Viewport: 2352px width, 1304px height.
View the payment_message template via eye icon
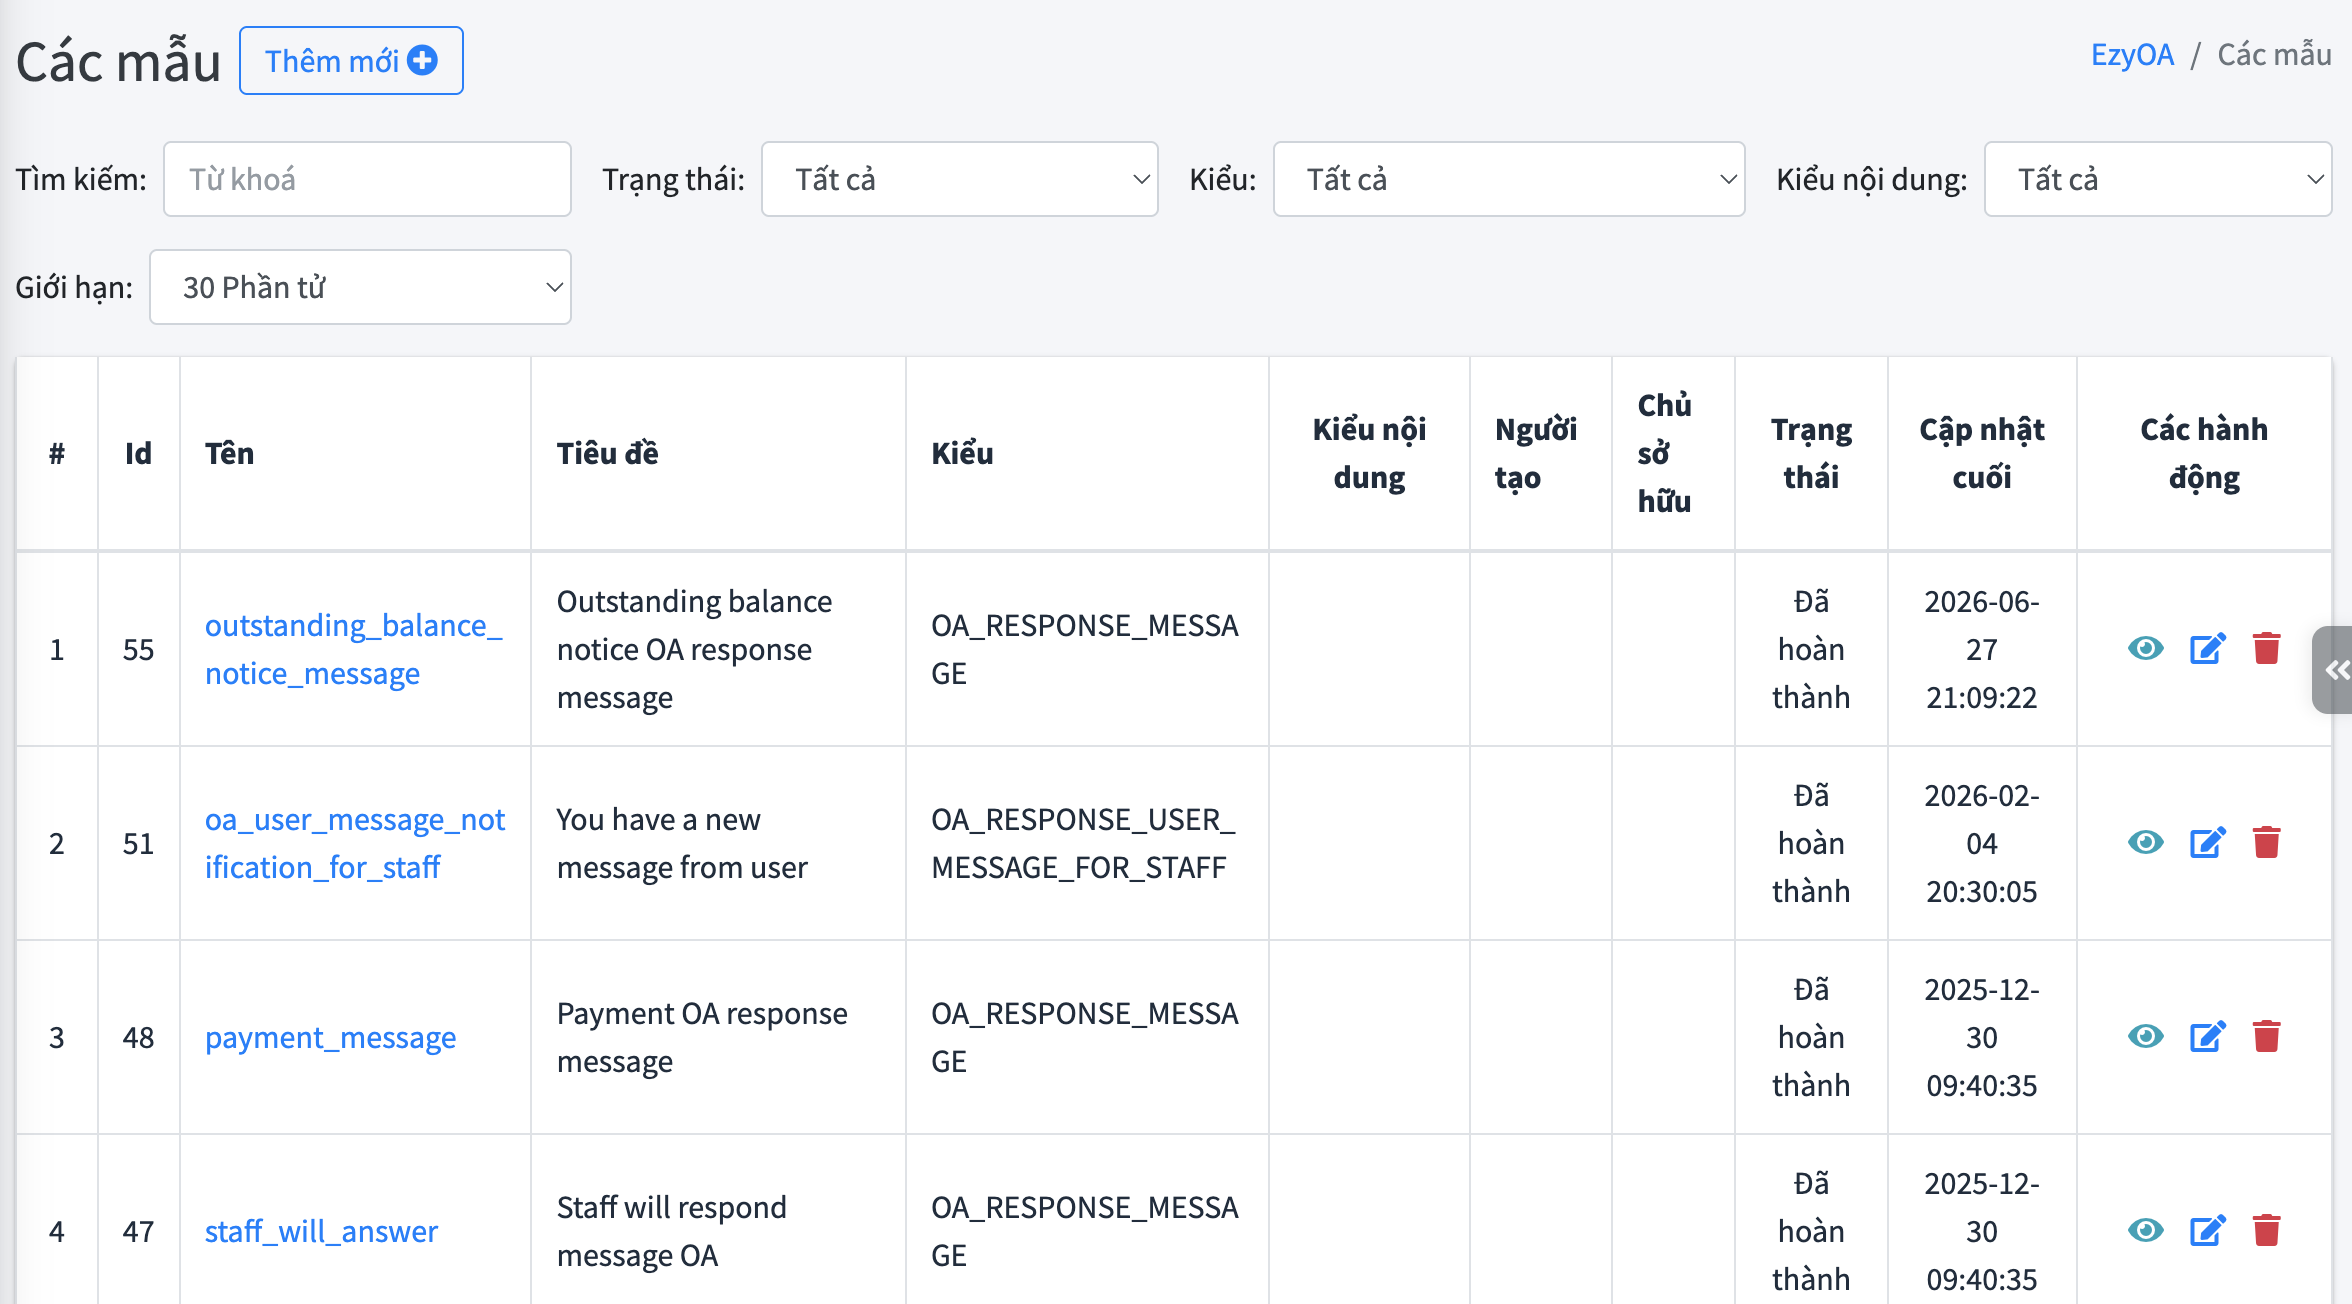coord(2145,1037)
